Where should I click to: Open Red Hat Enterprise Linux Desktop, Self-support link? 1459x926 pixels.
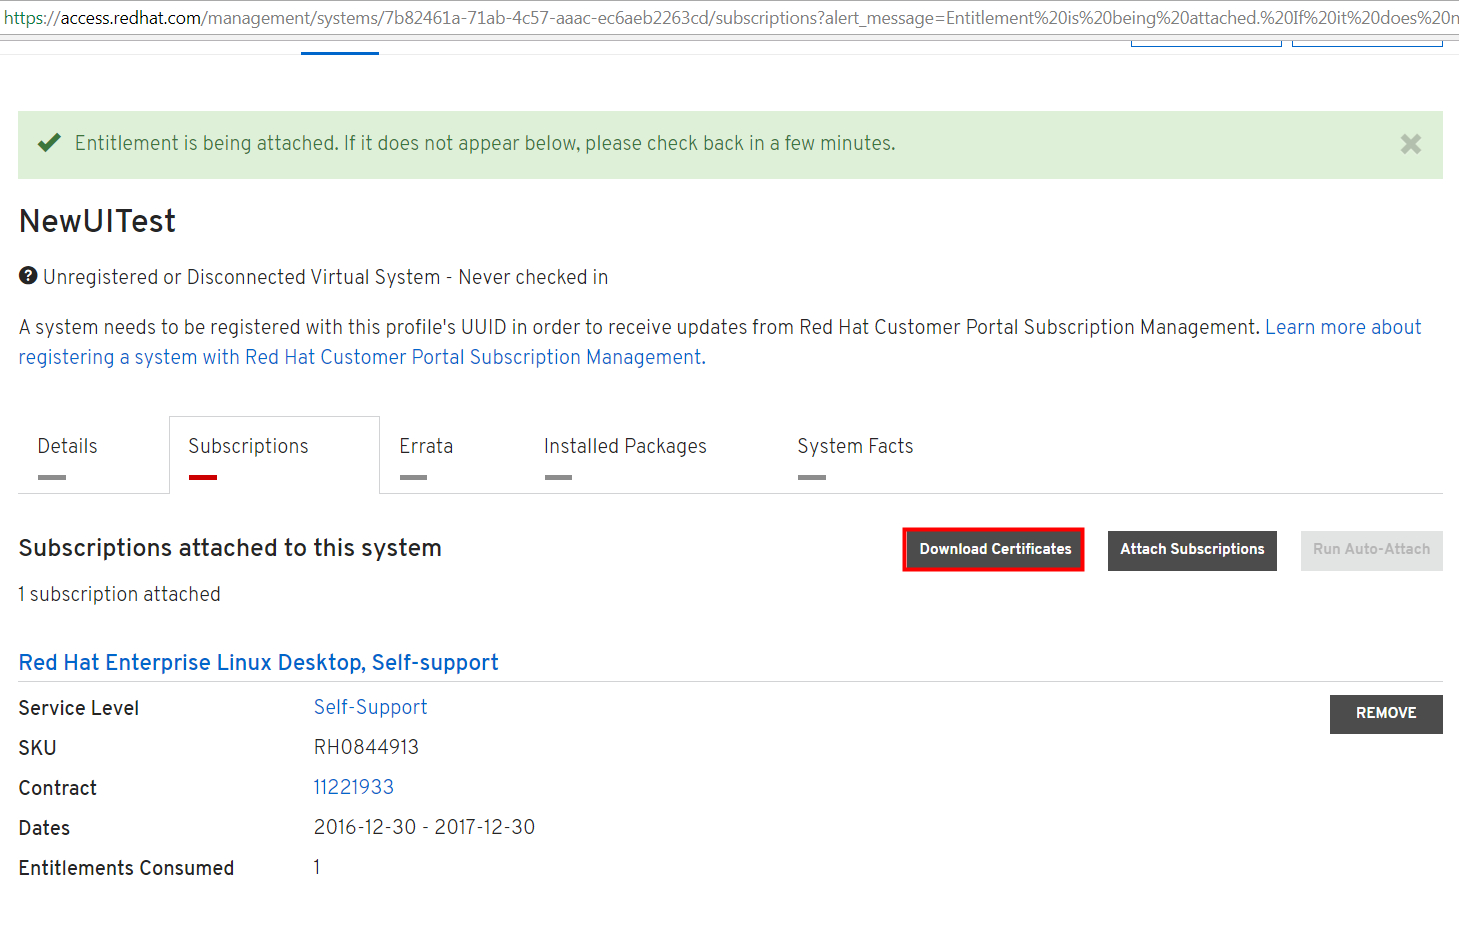(258, 663)
